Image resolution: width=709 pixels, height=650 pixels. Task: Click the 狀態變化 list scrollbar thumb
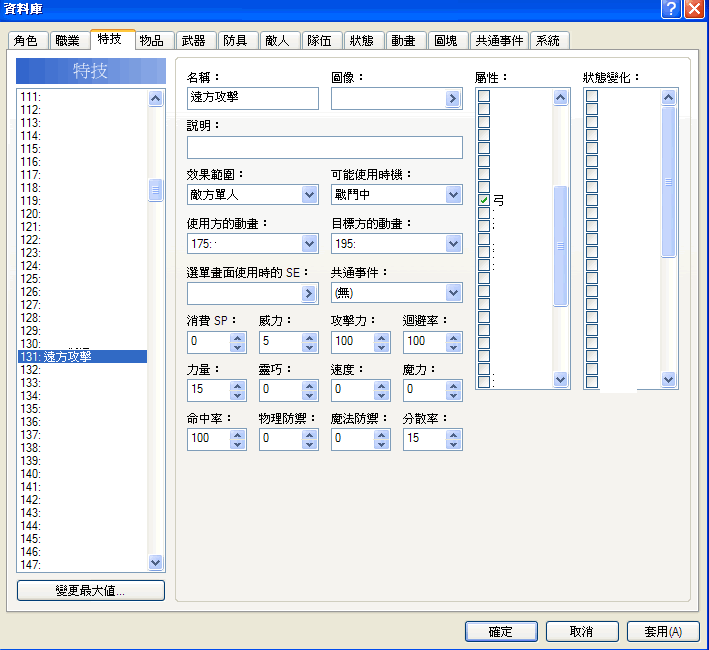tap(668, 182)
